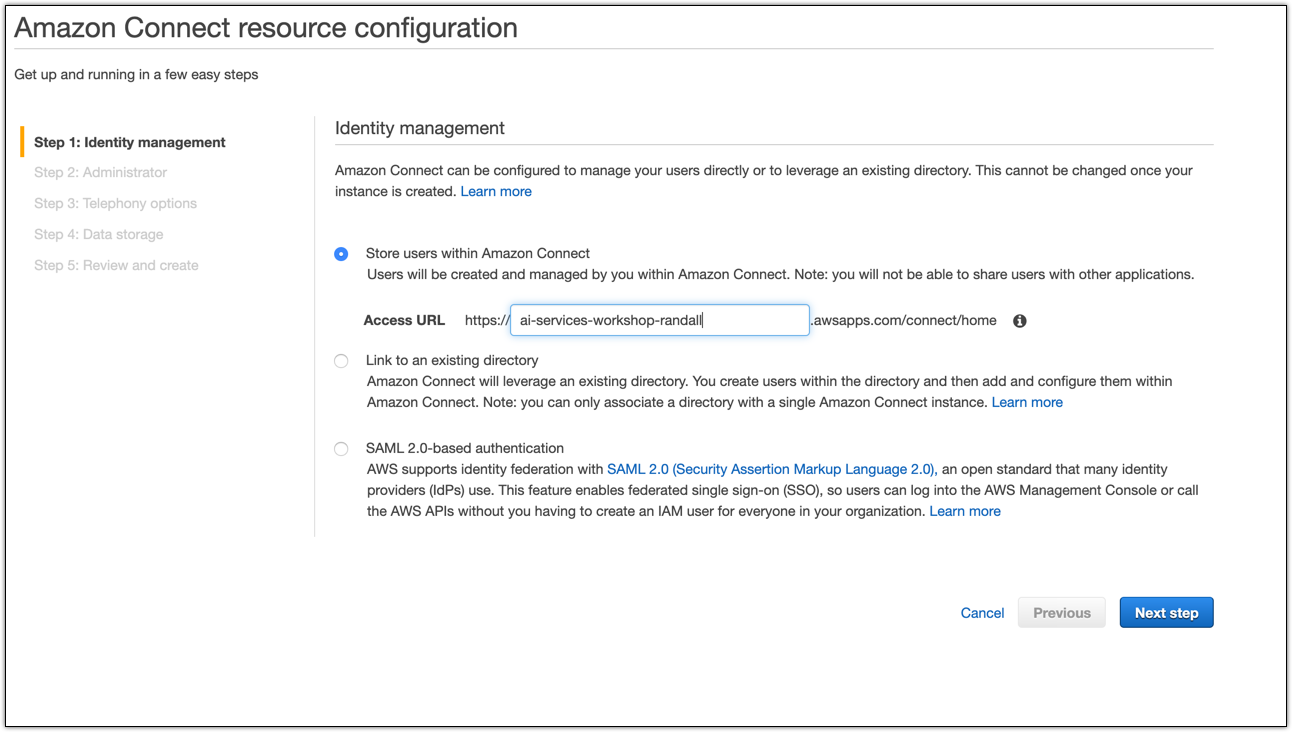The width and height of the screenshot is (1292, 732).
Task: Choose SAML 2.0-based authentication radio button
Action: (x=341, y=449)
